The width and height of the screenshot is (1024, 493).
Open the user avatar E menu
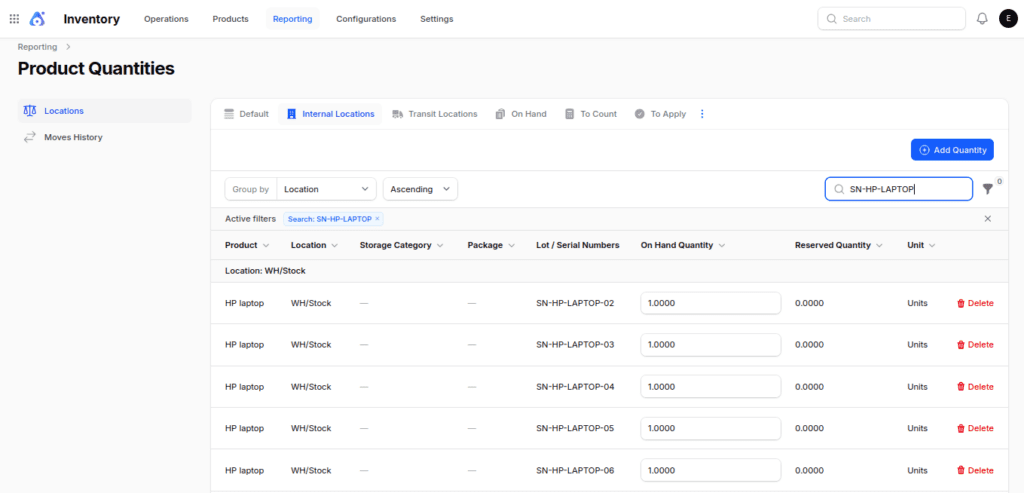(x=1008, y=19)
